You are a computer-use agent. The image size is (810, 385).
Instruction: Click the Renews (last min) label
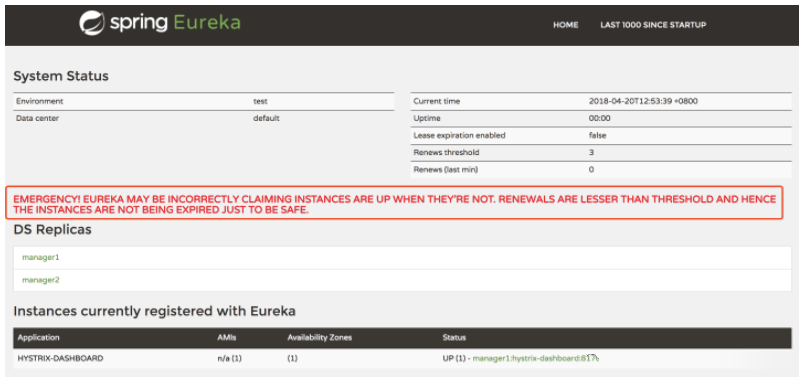[445, 170]
